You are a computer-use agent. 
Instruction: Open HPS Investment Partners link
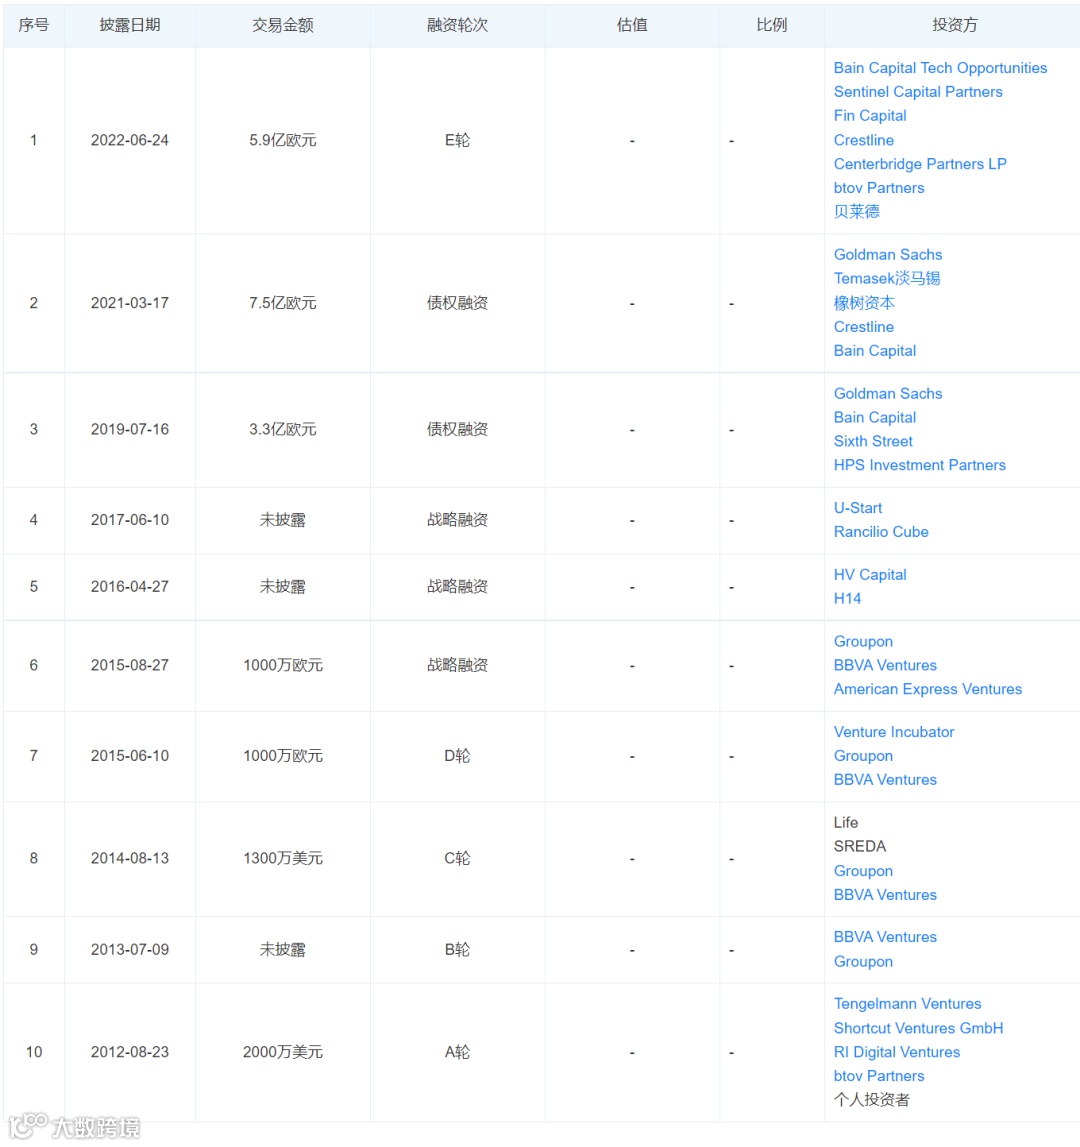pos(920,465)
